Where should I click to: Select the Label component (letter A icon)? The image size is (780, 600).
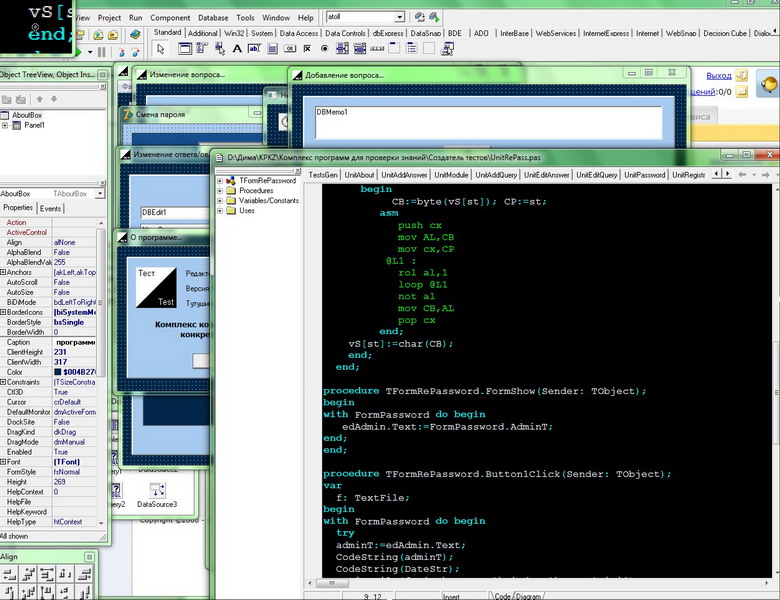(x=237, y=49)
